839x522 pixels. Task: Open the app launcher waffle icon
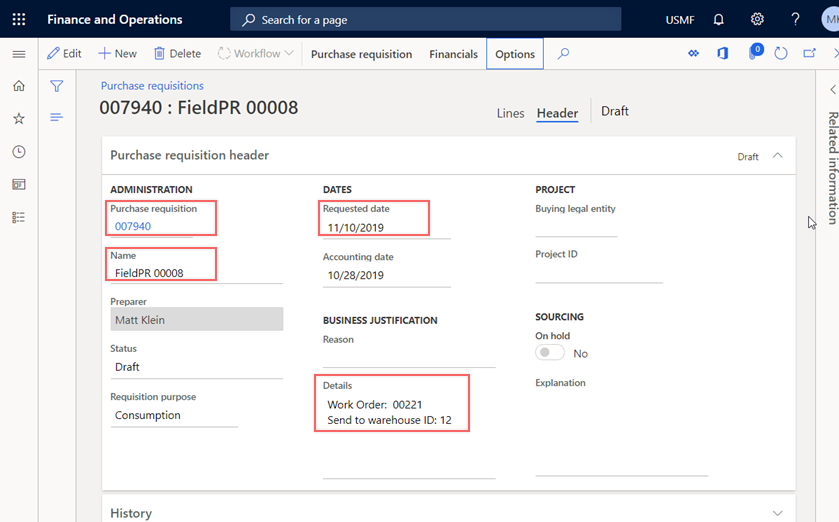(x=19, y=19)
